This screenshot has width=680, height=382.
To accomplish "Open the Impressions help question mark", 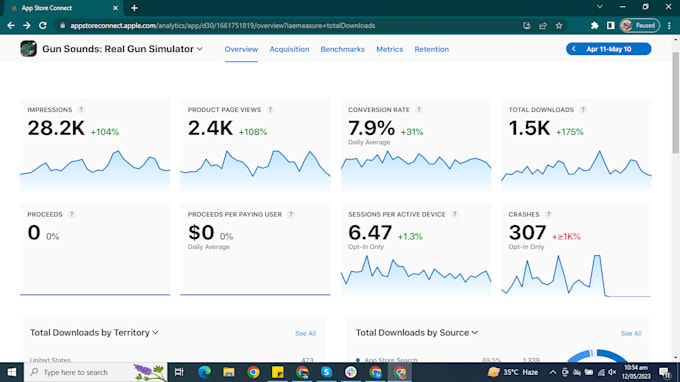I will pos(81,110).
